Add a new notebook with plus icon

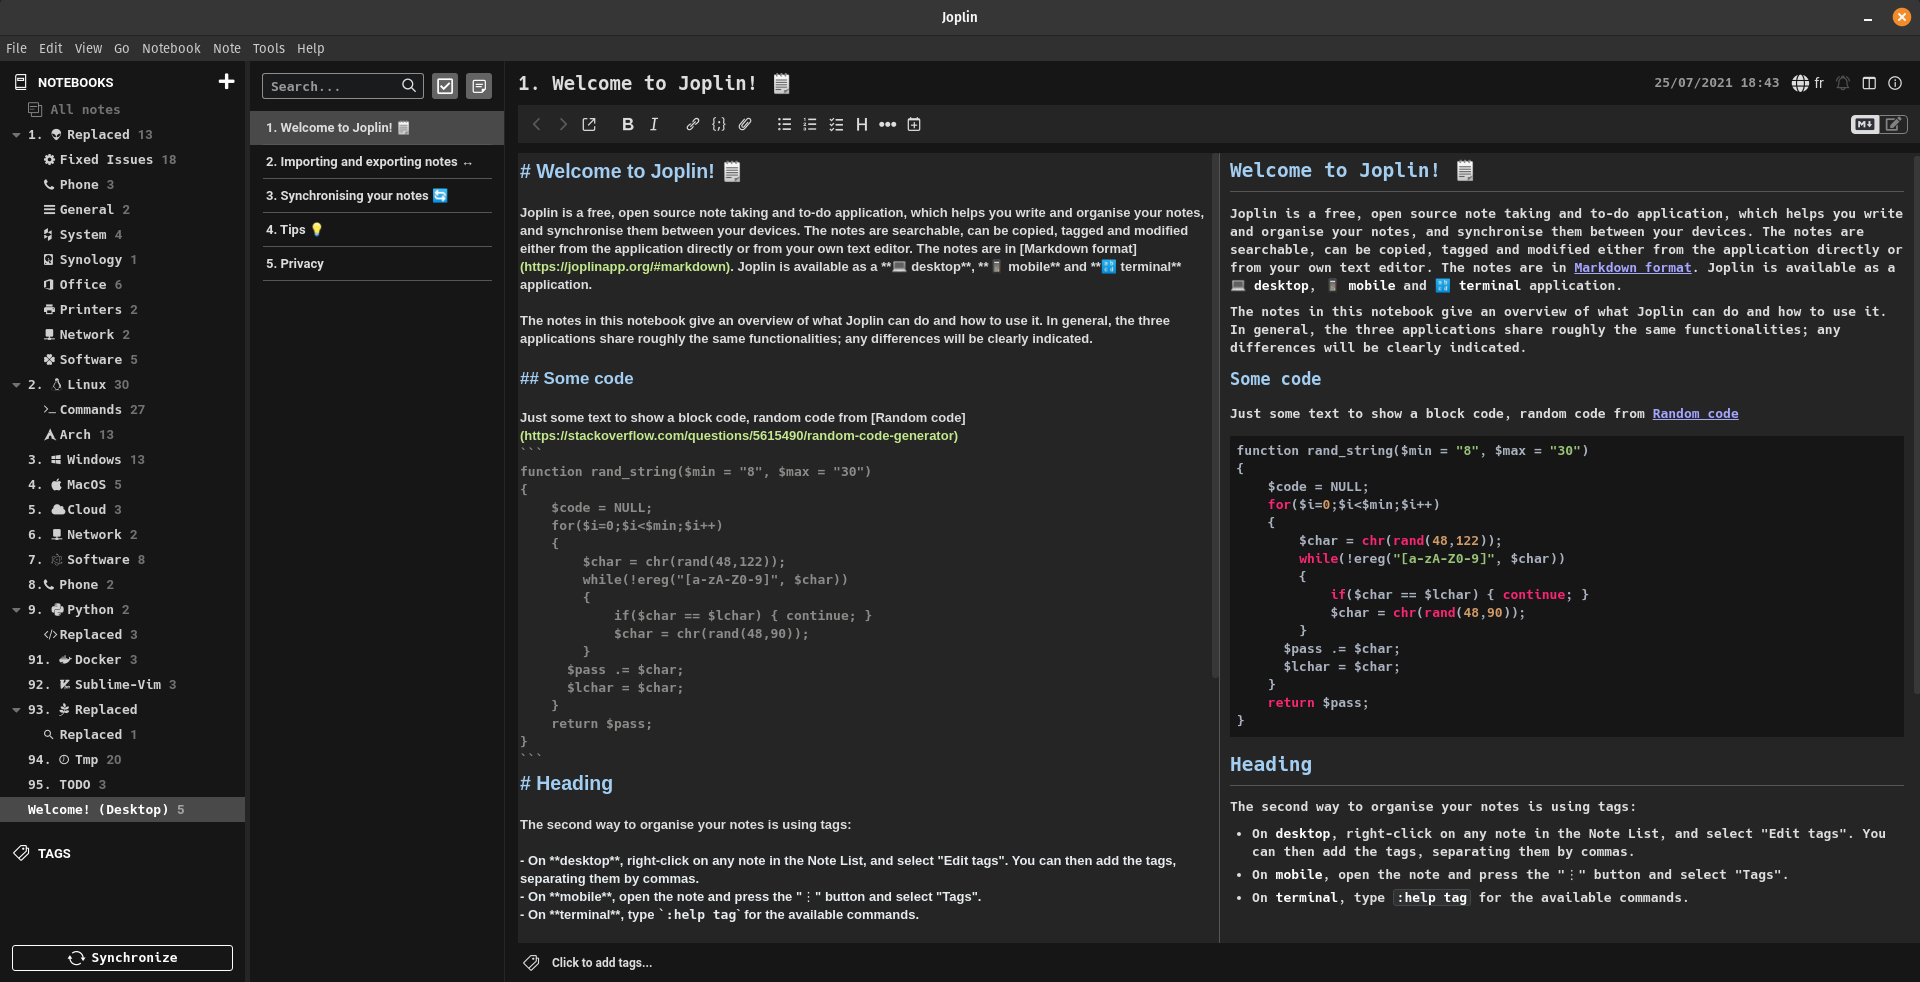(226, 82)
